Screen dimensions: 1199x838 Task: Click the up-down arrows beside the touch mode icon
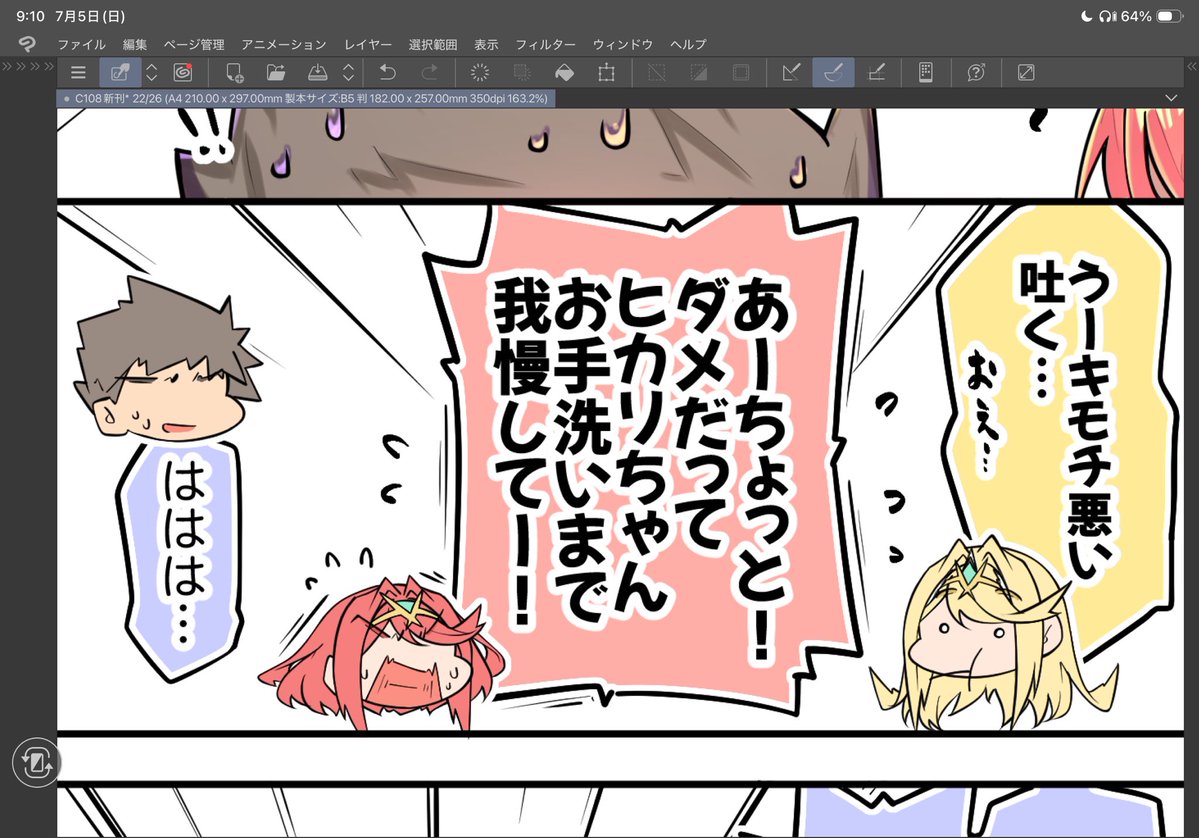pyautogui.click(x=151, y=73)
